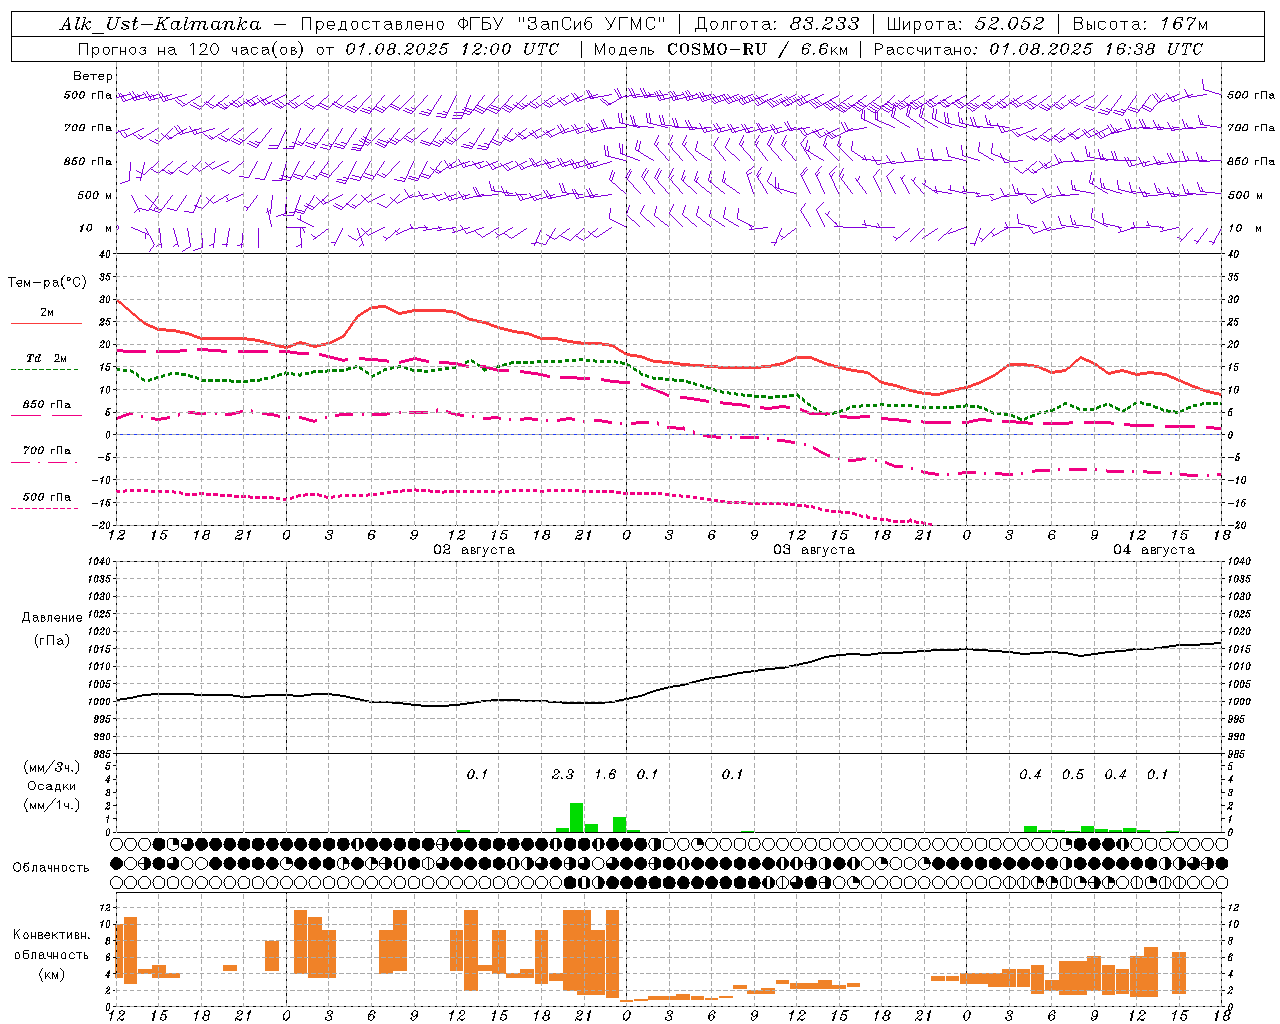This screenshot has height=1024, width=1280.
Task: Click the Облачность cloud cover label
Action: pyautogui.click(x=51, y=867)
